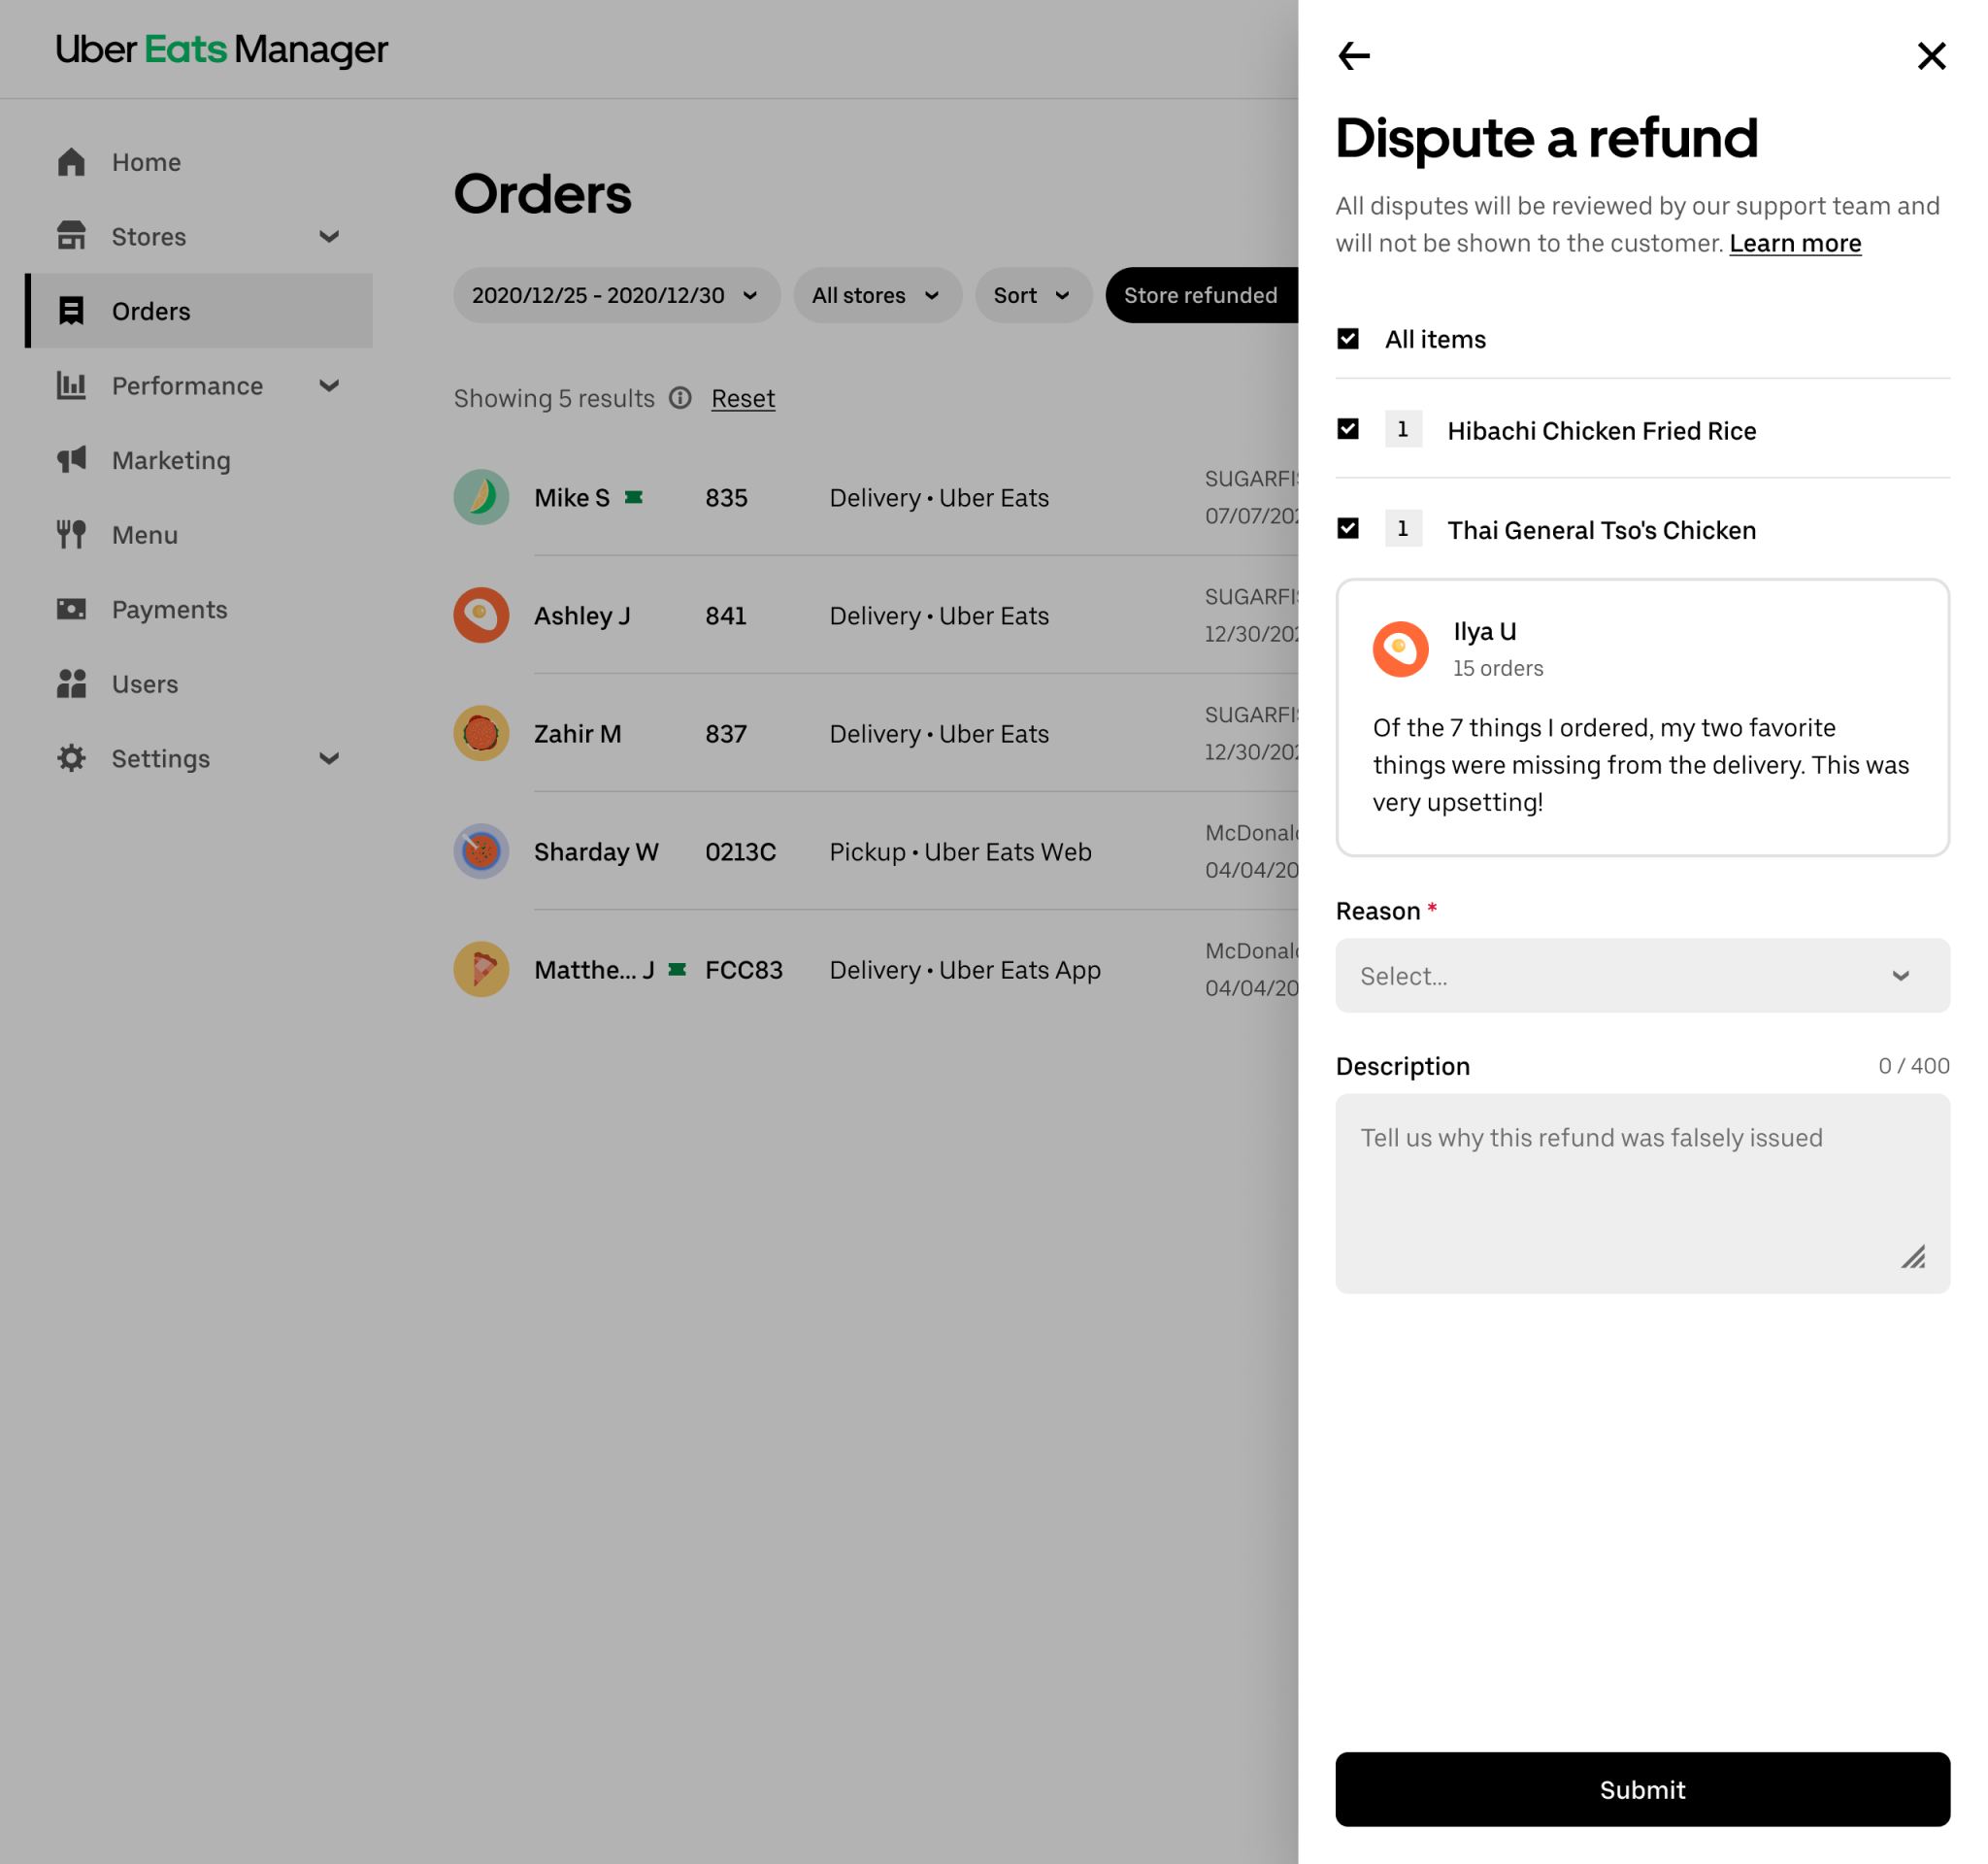Click the 15 orders label under Ilya U
The width and height of the screenshot is (1988, 1864).
(x=1498, y=668)
